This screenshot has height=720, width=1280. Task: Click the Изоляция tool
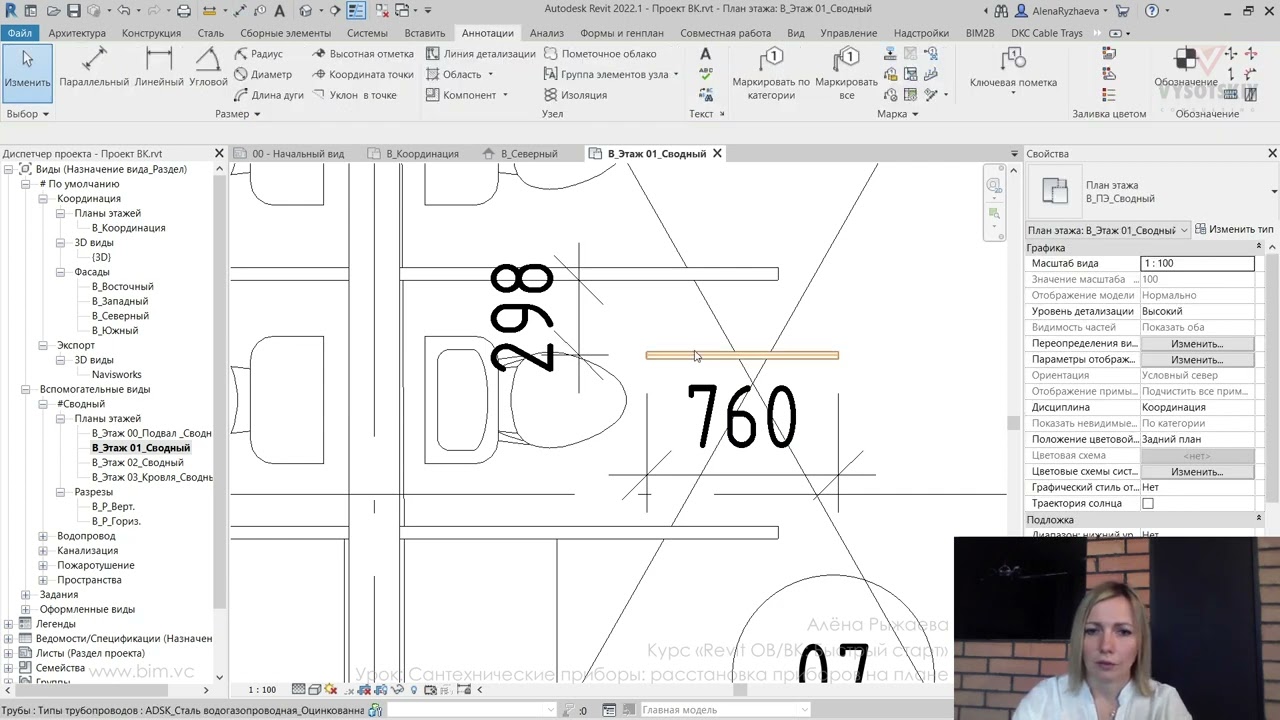[575, 95]
